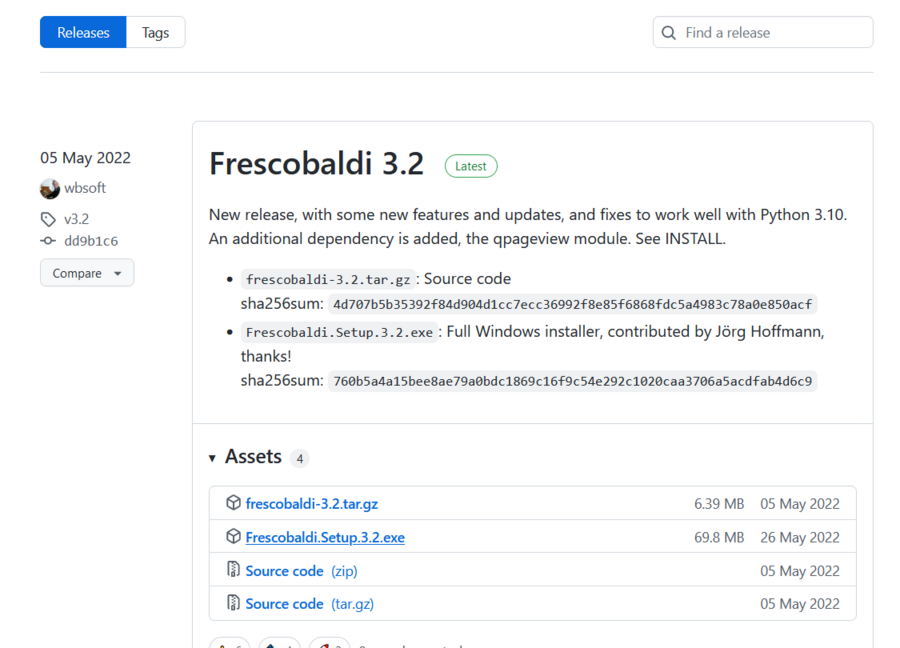
Task: Click the wbsoft avatar picture
Action: (49, 188)
